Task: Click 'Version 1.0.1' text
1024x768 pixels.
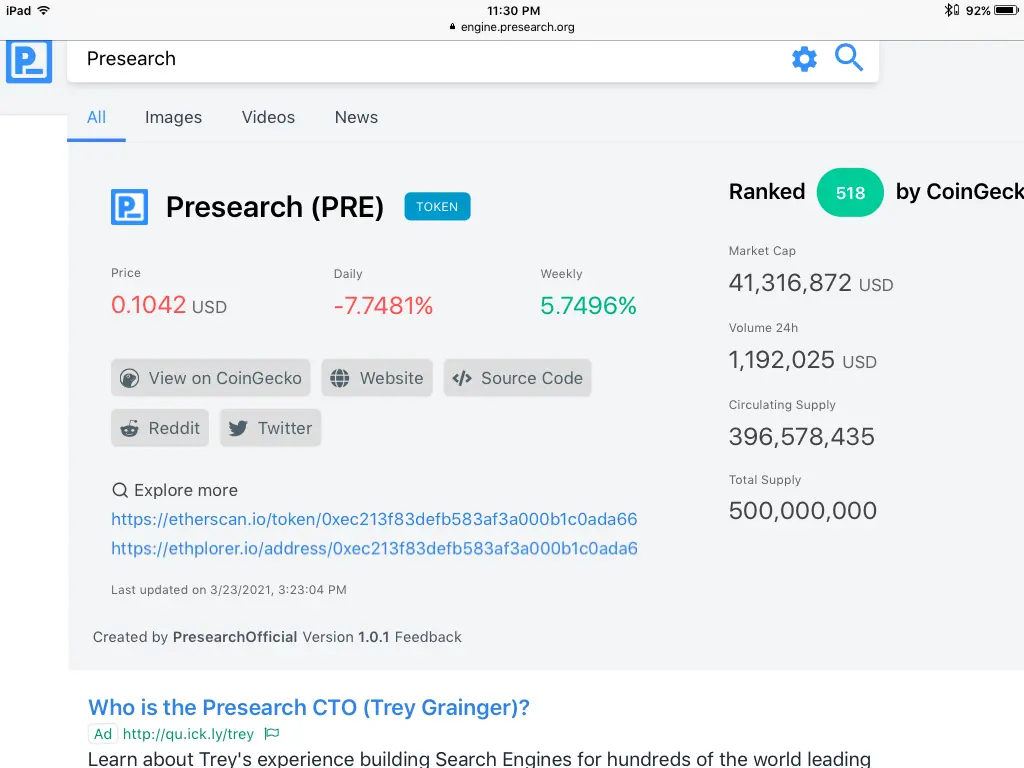Action: (345, 637)
